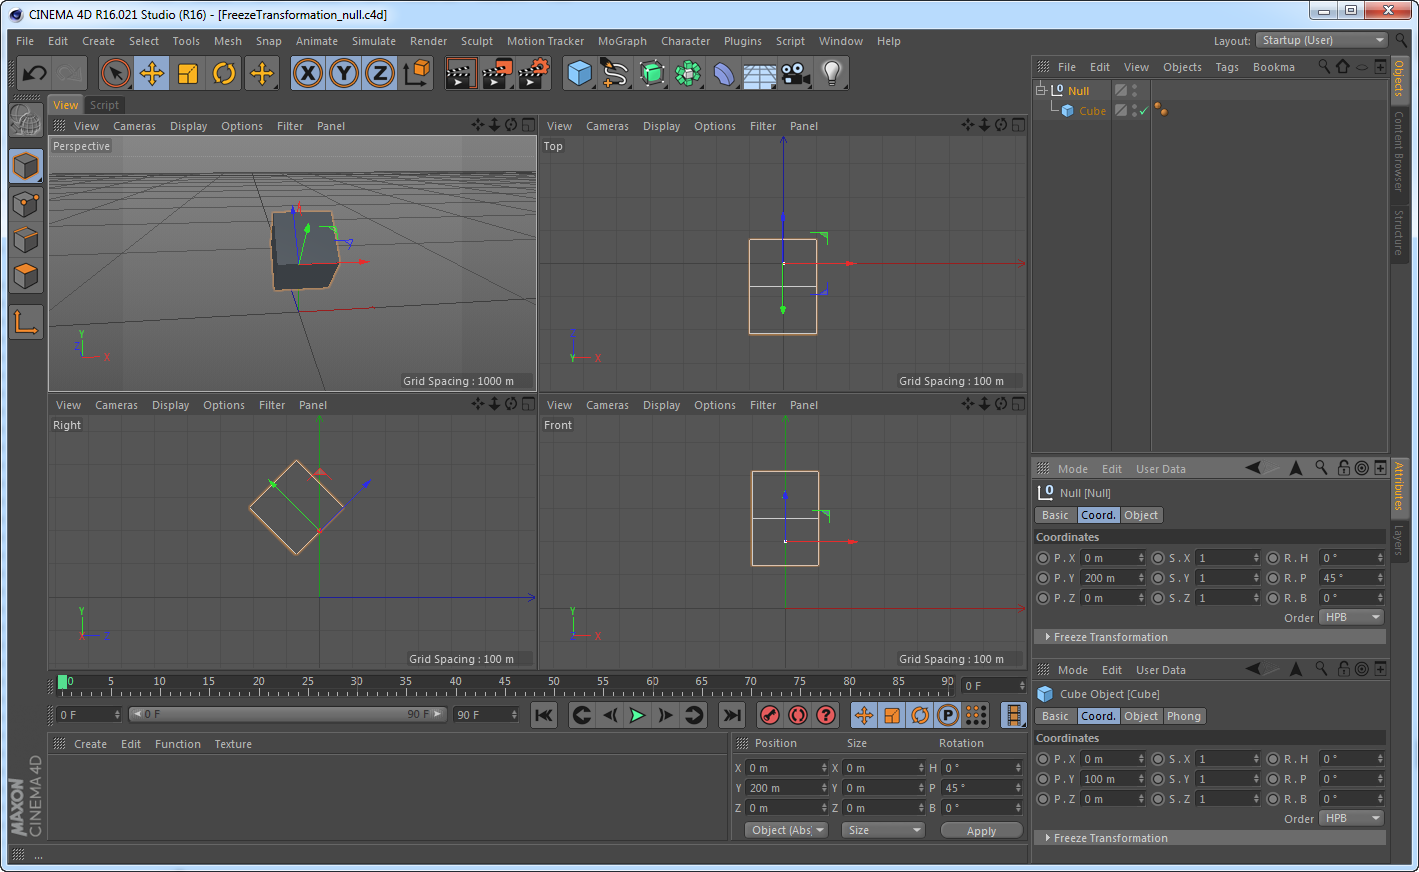Open Null rotation Order HPB dropdown

click(x=1352, y=618)
